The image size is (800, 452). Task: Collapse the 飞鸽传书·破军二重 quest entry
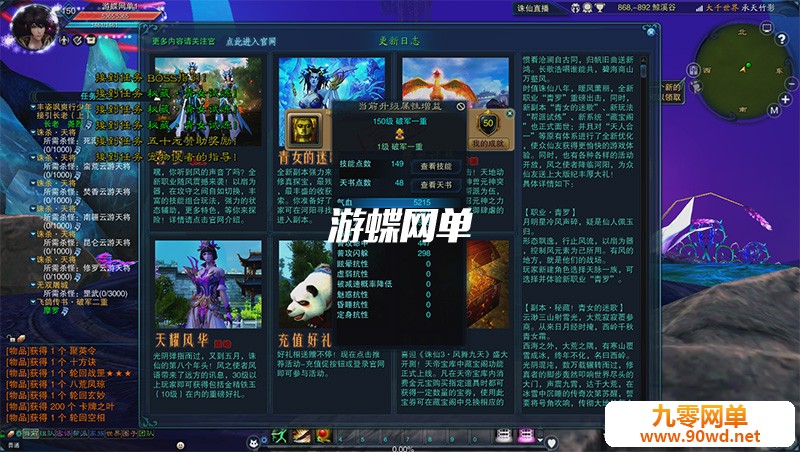[33, 302]
